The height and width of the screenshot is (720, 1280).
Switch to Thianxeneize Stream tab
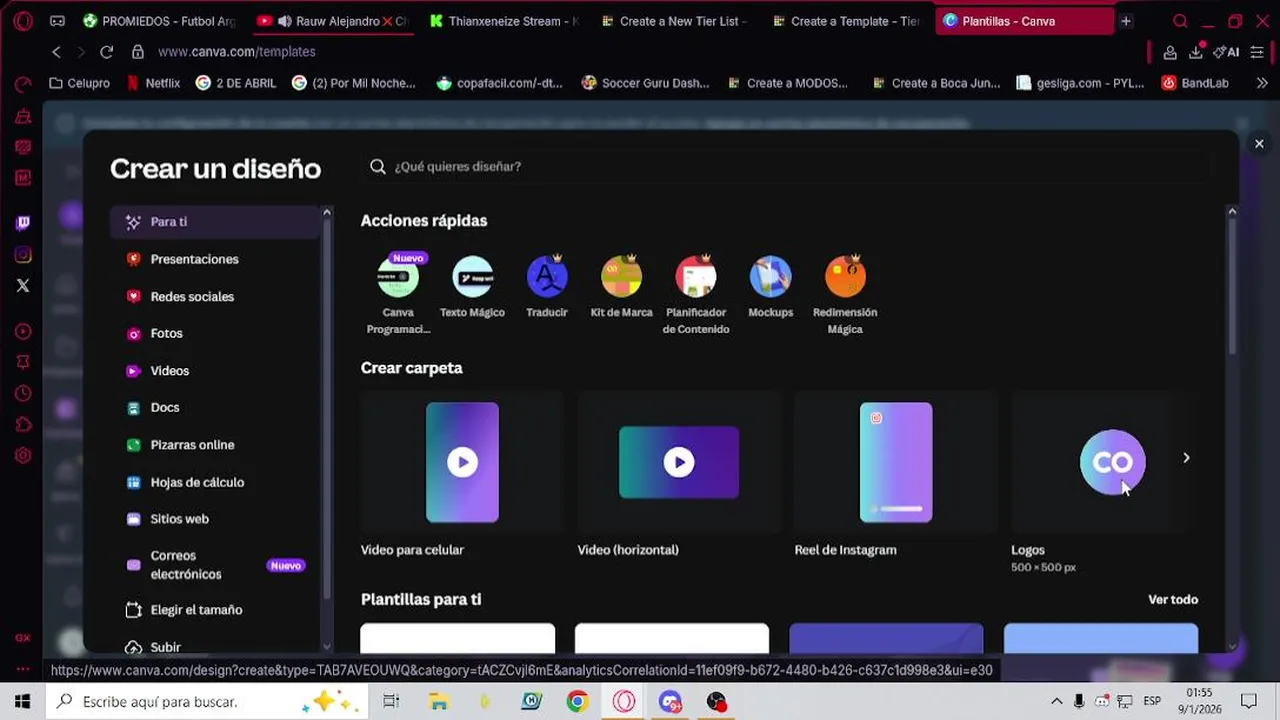pyautogui.click(x=503, y=21)
